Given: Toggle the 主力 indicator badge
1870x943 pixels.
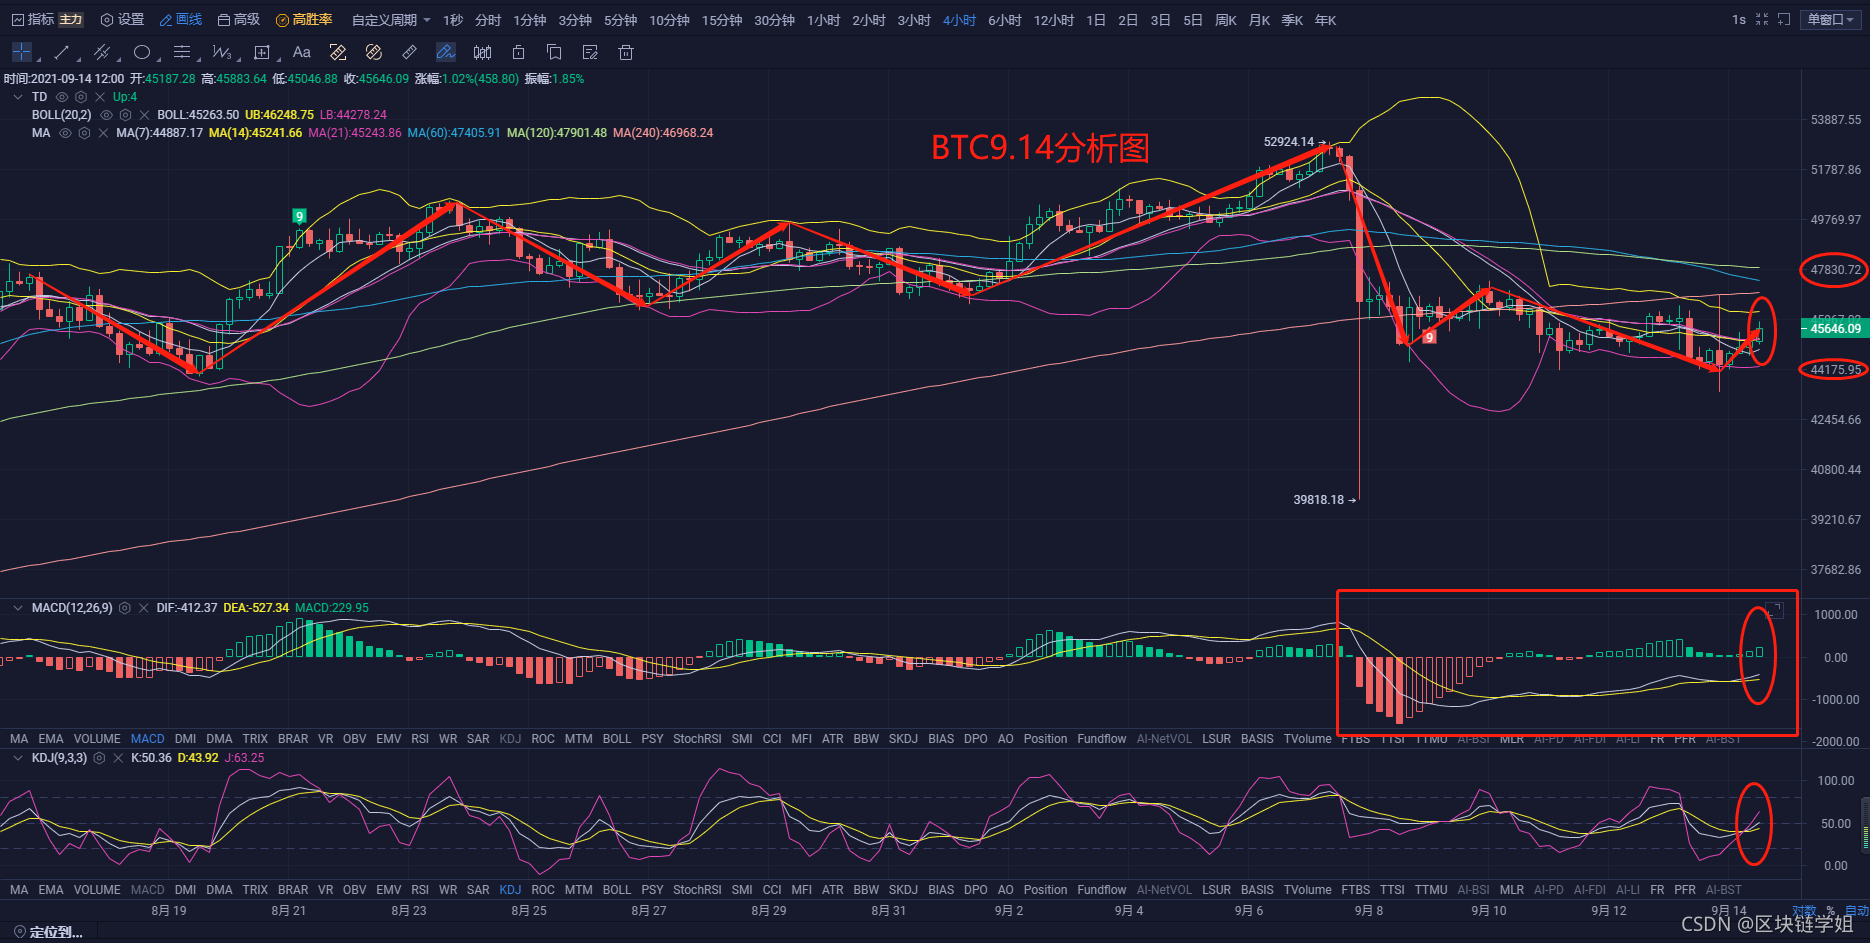Looking at the screenshot, I should [x=71, y=19].
